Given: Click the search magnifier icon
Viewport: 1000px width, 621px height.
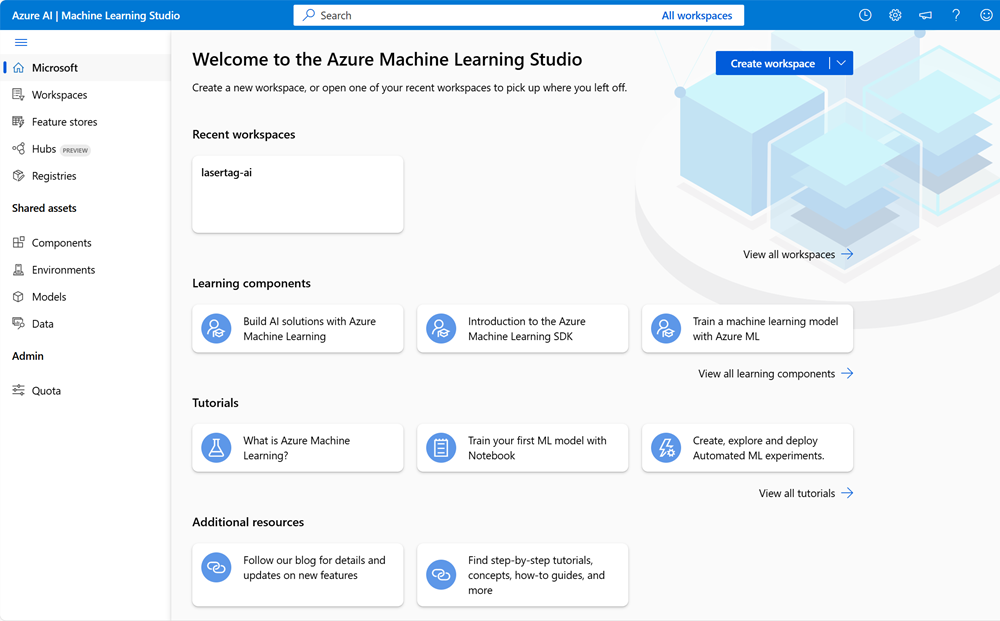Looking at the screenshot, I should click(309, 15).
